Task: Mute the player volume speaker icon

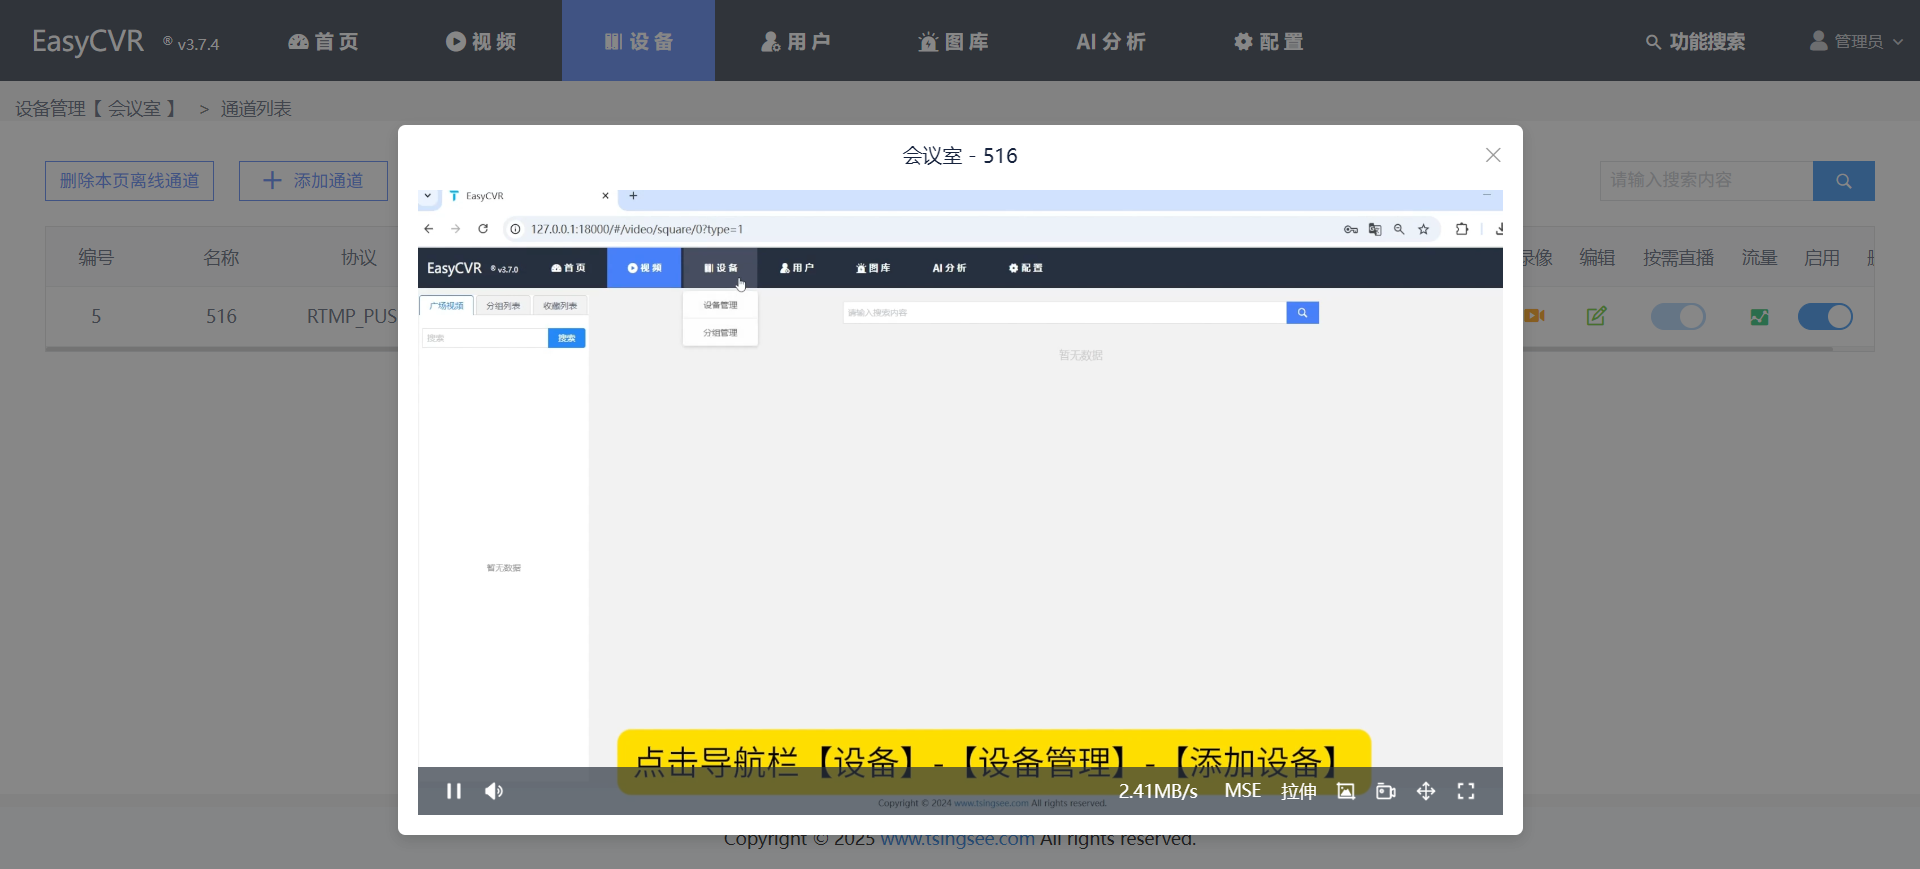Action: tap(494, 791)
